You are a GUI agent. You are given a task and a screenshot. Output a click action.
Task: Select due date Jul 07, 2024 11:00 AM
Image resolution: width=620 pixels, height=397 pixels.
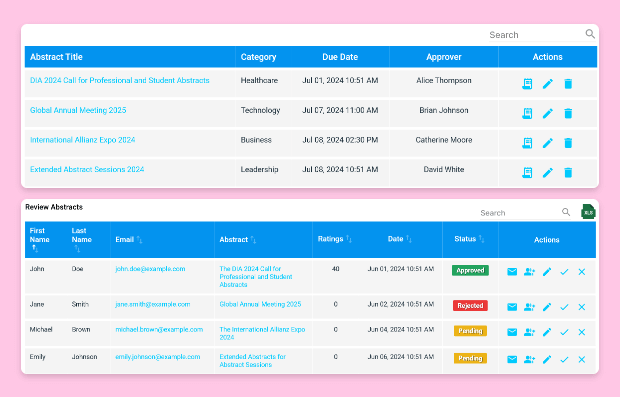click(340, 110)
